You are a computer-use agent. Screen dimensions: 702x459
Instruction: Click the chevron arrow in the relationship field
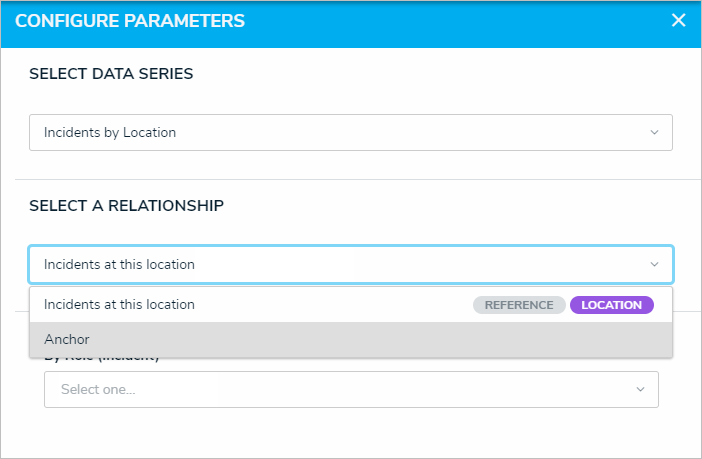tap(654, 265)
